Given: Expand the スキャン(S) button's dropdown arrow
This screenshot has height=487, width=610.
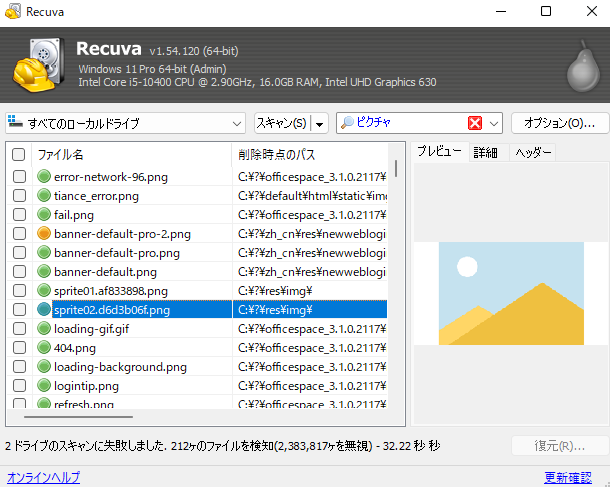Looking at the screenshot, I should (320, 123).
